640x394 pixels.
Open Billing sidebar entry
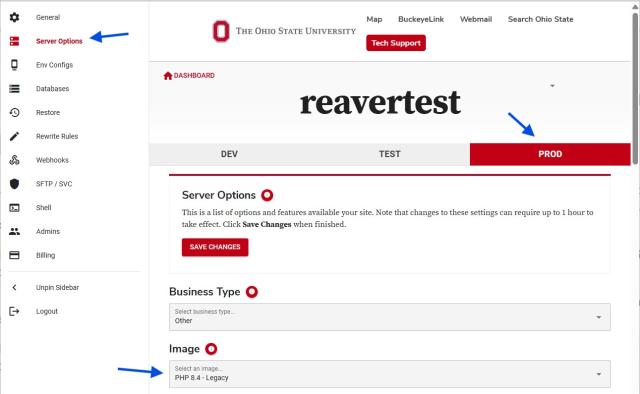click(x=45, y=255)
